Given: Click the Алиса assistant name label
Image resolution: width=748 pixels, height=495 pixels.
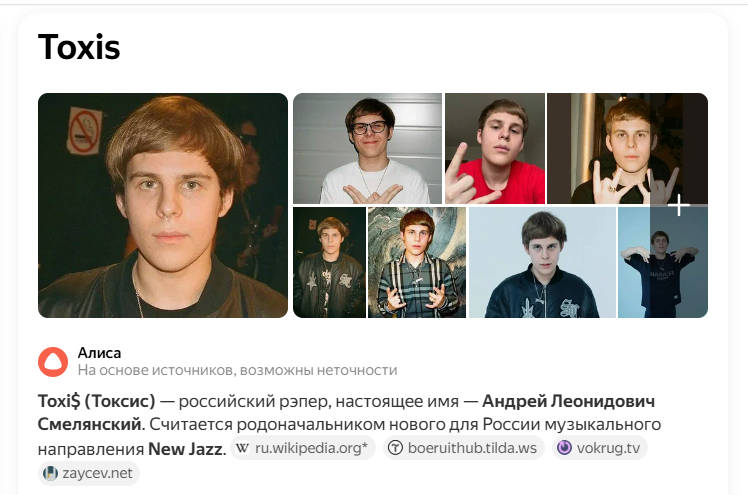Looking at the screenshot, I should coord(99,353).
